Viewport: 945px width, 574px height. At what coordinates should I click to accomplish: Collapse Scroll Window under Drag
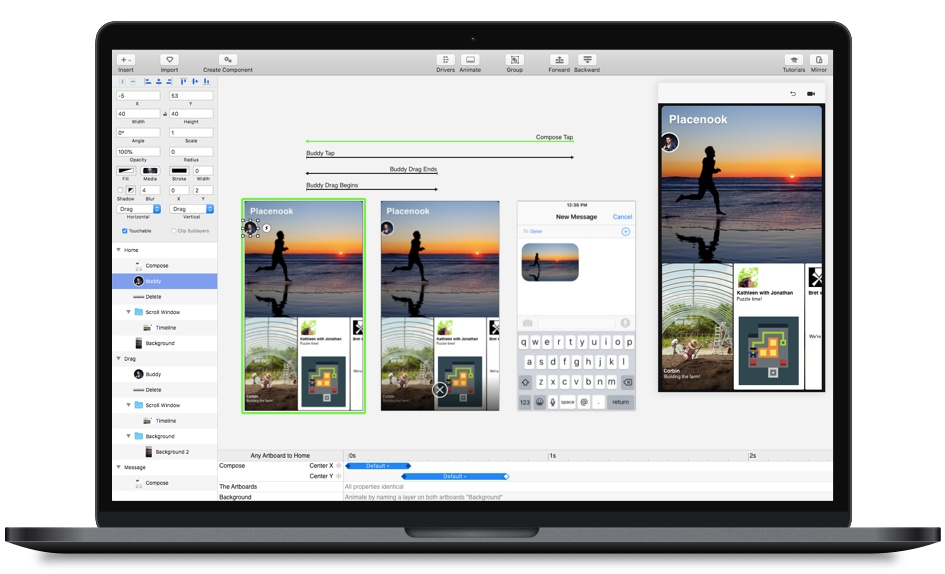128,405
